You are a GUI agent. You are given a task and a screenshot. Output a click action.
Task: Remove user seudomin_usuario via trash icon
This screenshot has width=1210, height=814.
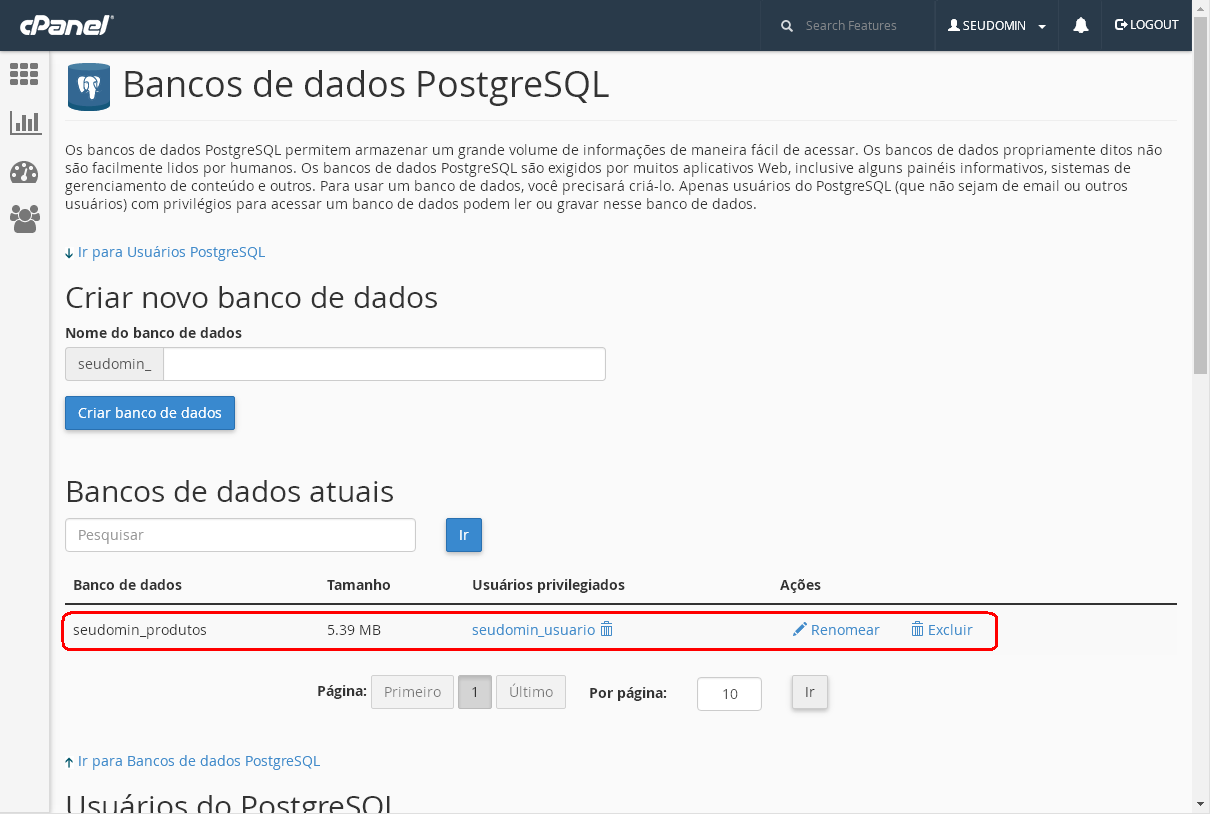click(607, 629)
